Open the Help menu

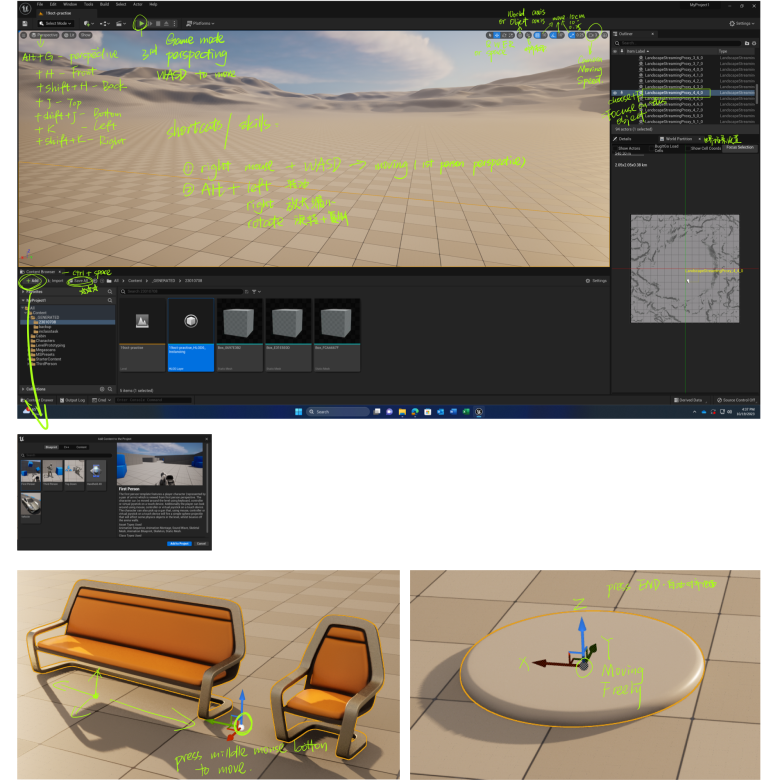click(153, 4)
